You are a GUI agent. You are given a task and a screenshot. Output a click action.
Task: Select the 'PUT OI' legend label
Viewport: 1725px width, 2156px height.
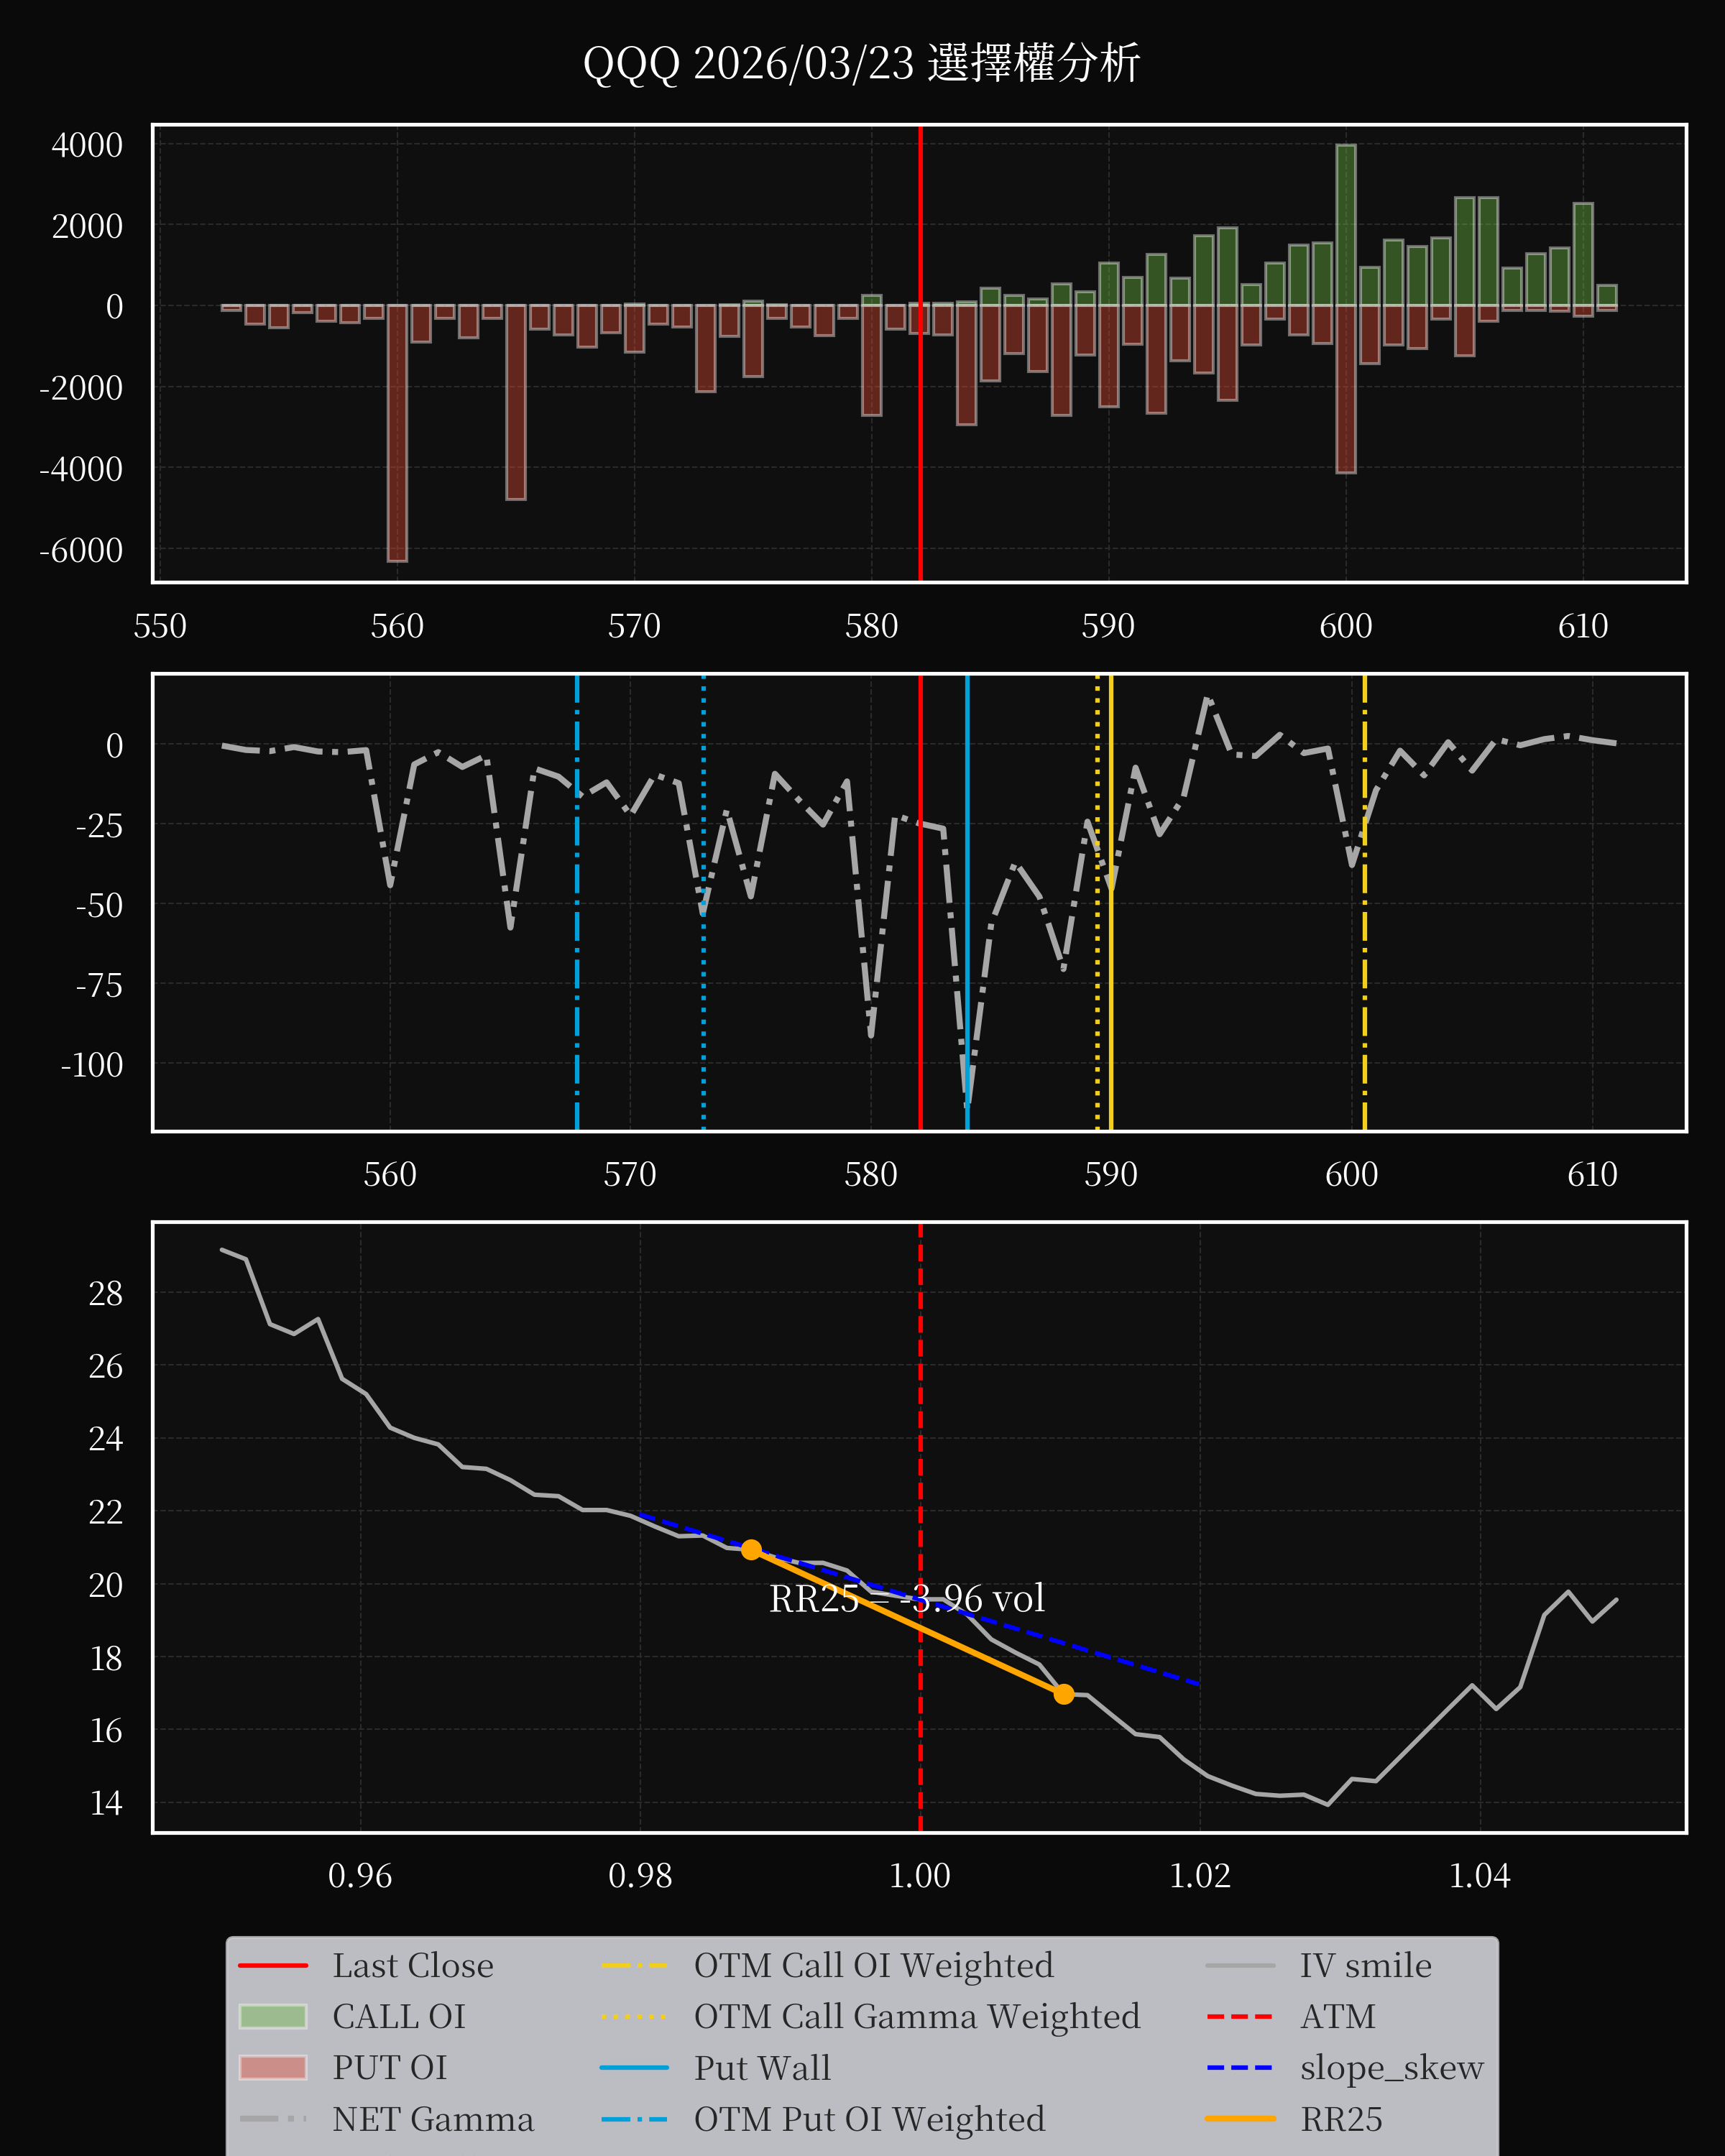pos(390,2068)
